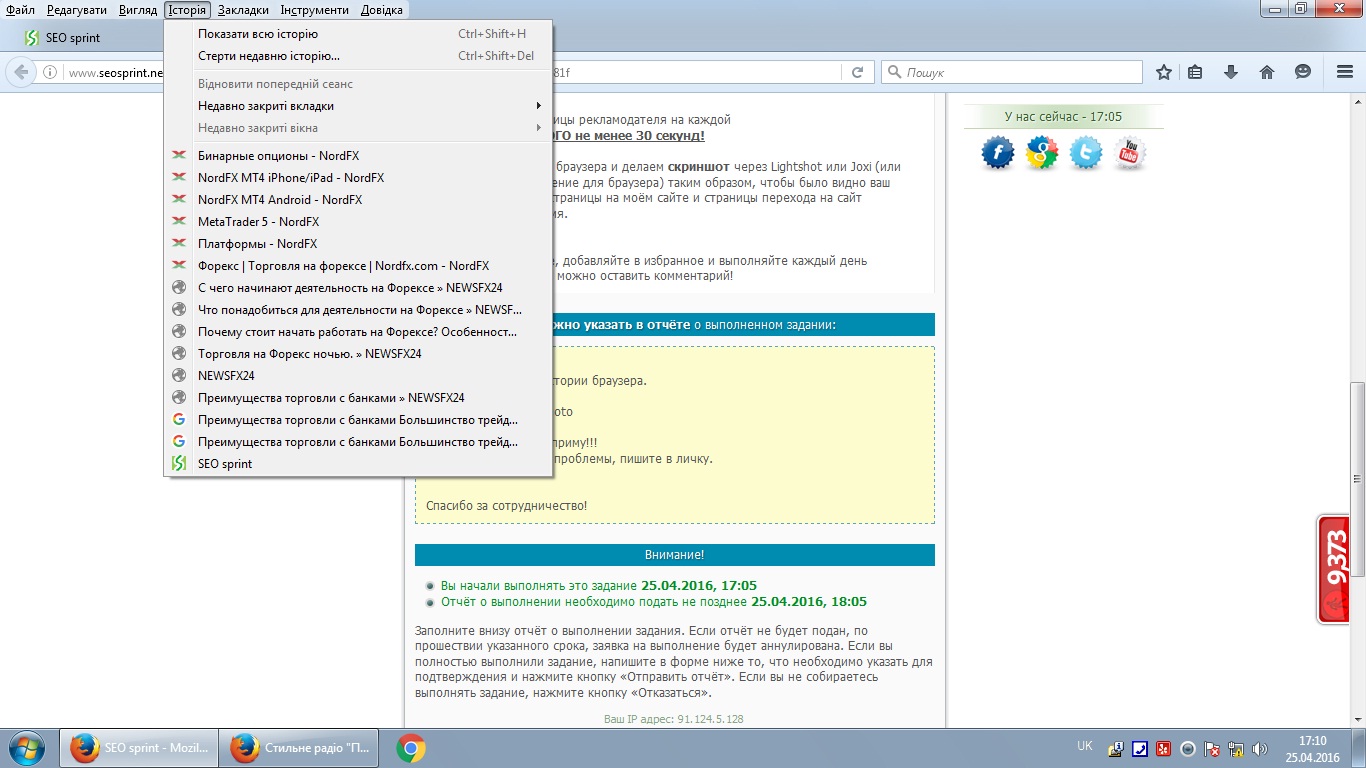The image size is (1366, 768).
Task: Launch Chrome from the taskbar
Action: coord(411,748)
